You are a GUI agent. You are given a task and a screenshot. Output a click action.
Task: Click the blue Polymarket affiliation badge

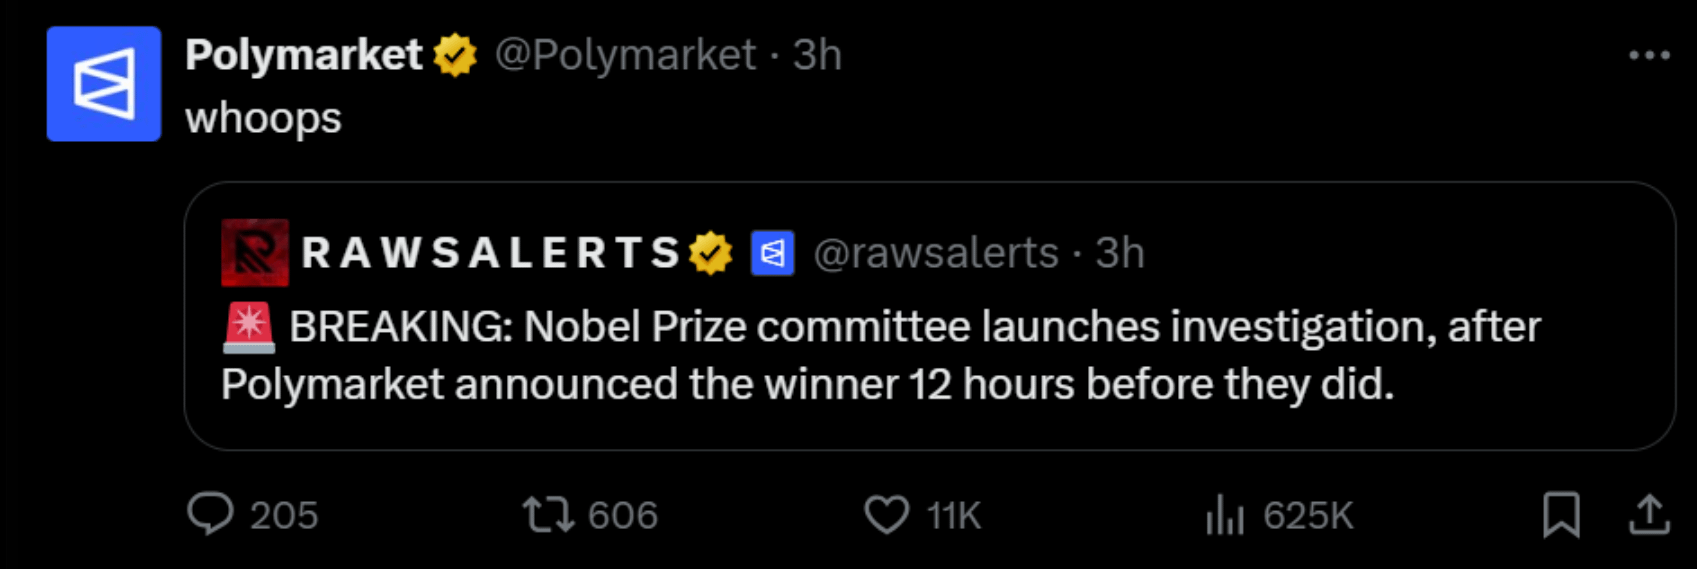[x=773, y=254]
